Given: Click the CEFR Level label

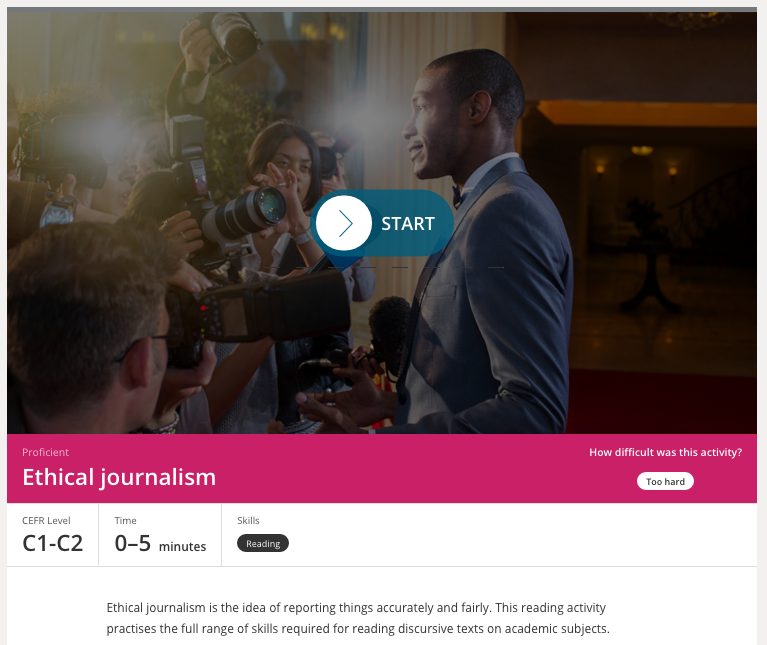Looking at the screenshot, I should [x=46, y=520].
